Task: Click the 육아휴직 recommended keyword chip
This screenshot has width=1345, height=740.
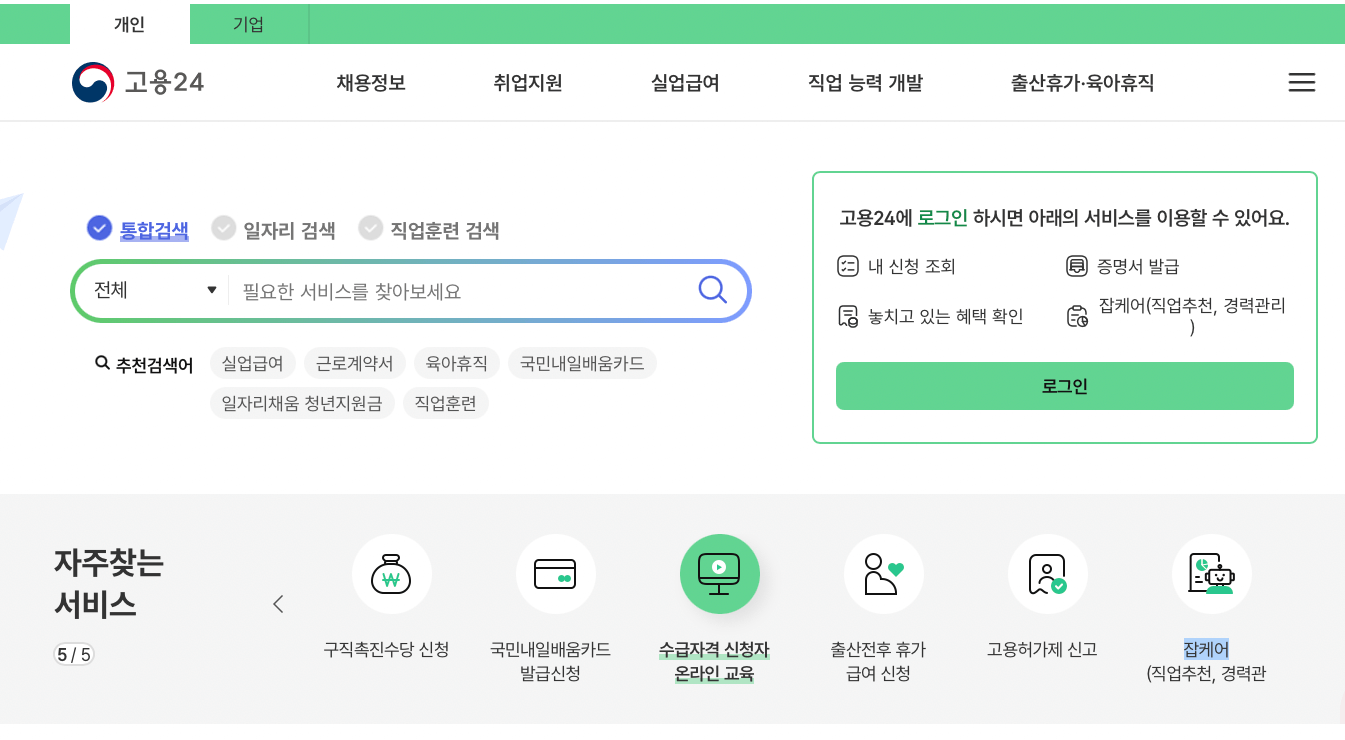Action: [457, 363]
